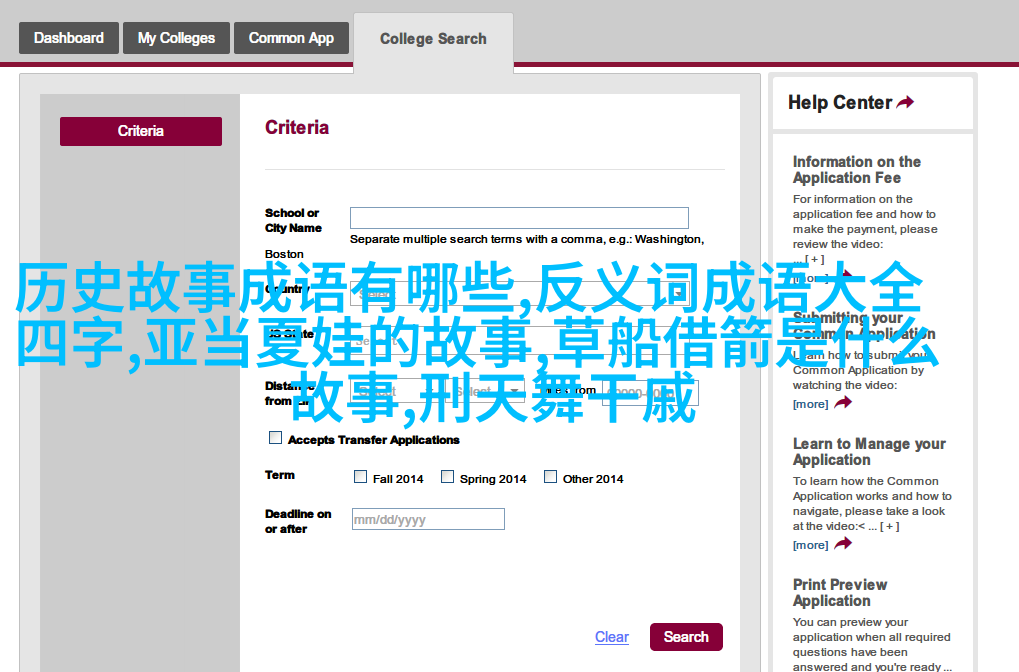This screenshot has height=672, width=1019.
Task: Click the Clear link
Action: pyautogui.click(x=611, y=637)
